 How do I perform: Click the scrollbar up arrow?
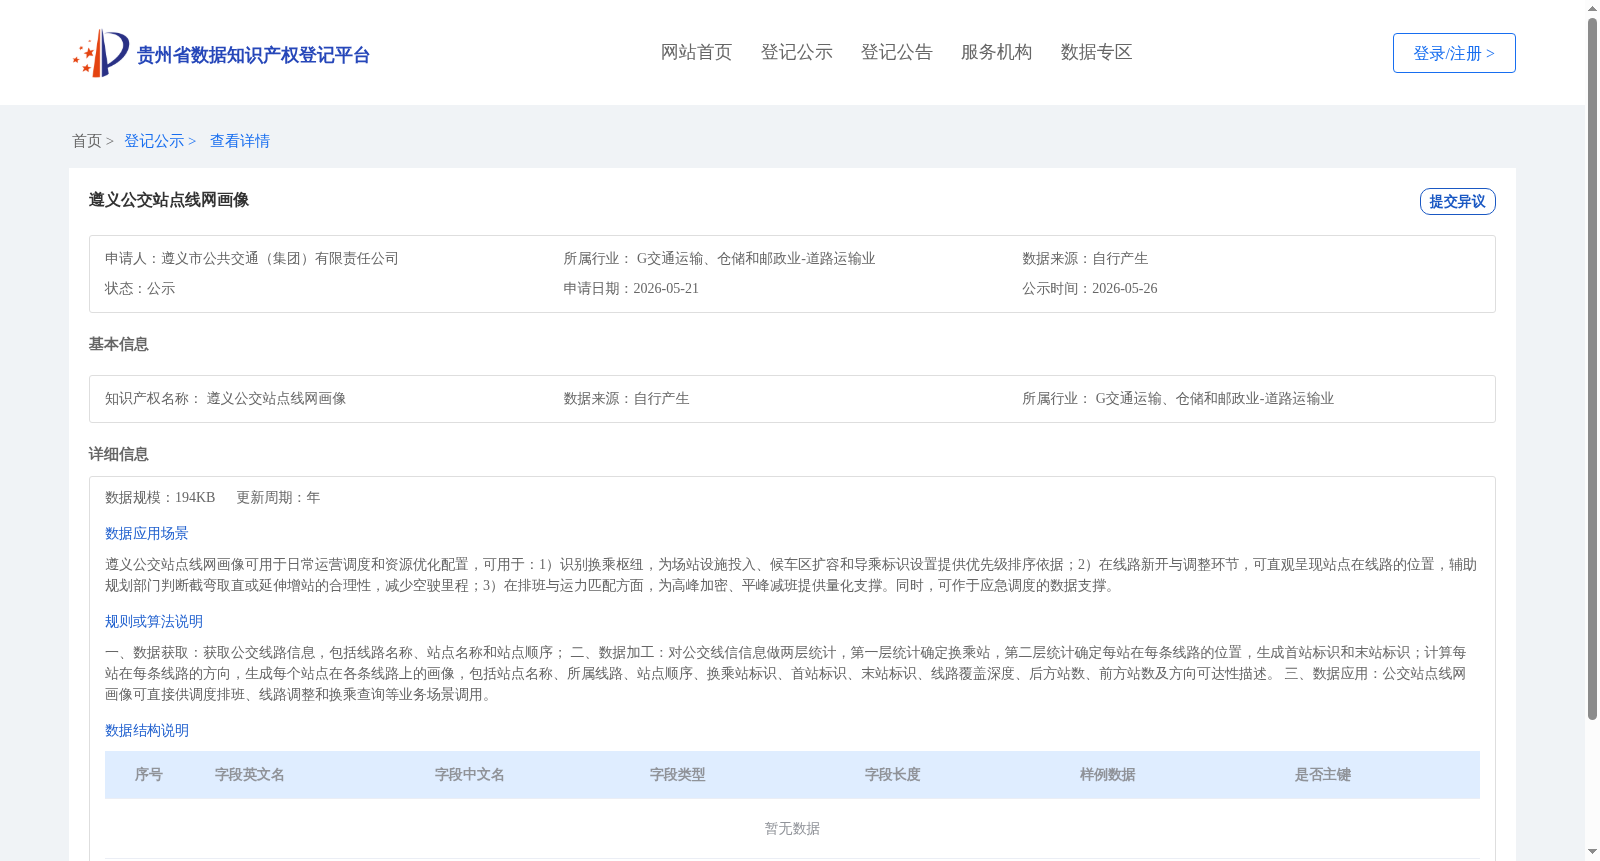(x=1592, y=8)
